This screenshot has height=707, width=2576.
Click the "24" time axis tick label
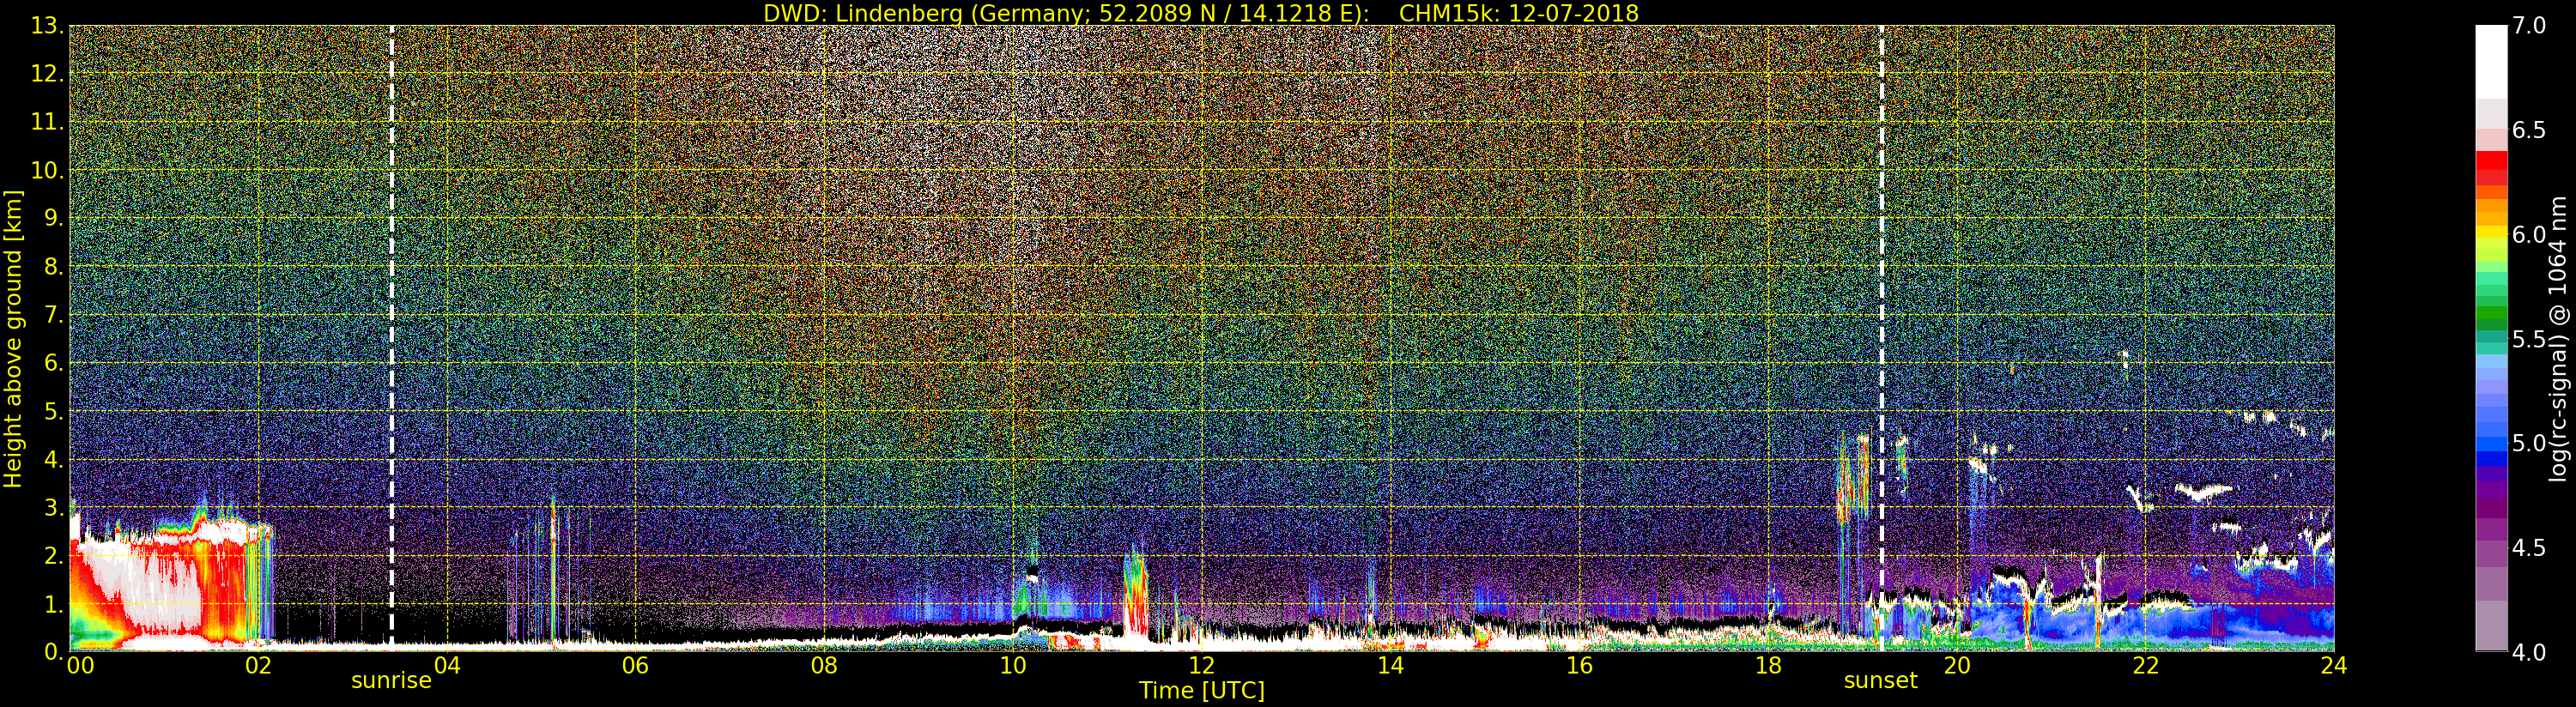click(x=2333, y=665)
